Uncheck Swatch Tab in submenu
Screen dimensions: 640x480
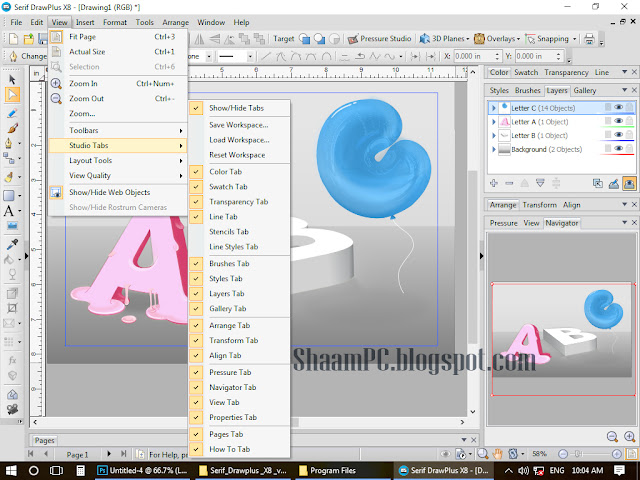239,187
